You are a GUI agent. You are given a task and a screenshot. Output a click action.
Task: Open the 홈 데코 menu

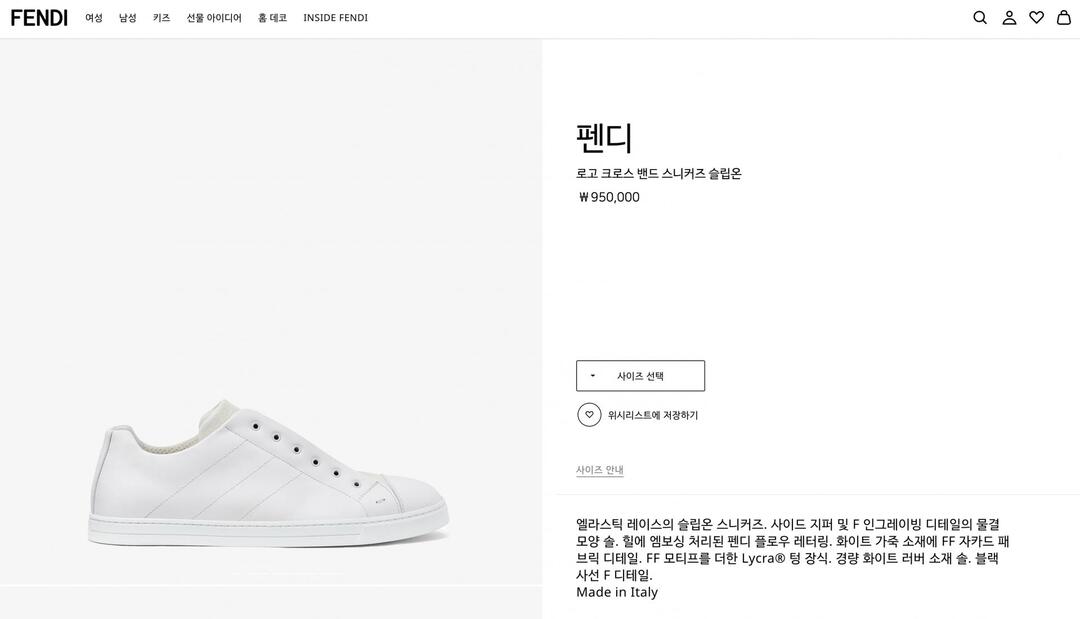point(272,18)
